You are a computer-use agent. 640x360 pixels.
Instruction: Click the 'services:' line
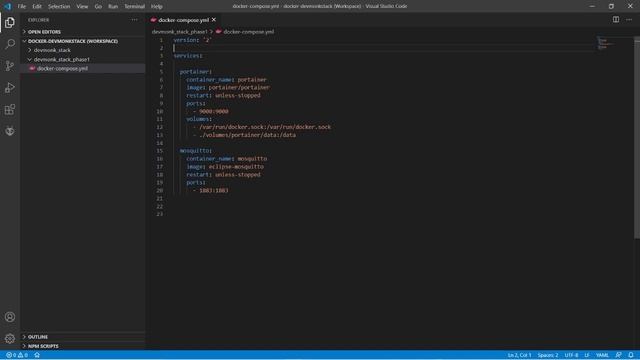point(188,56)
